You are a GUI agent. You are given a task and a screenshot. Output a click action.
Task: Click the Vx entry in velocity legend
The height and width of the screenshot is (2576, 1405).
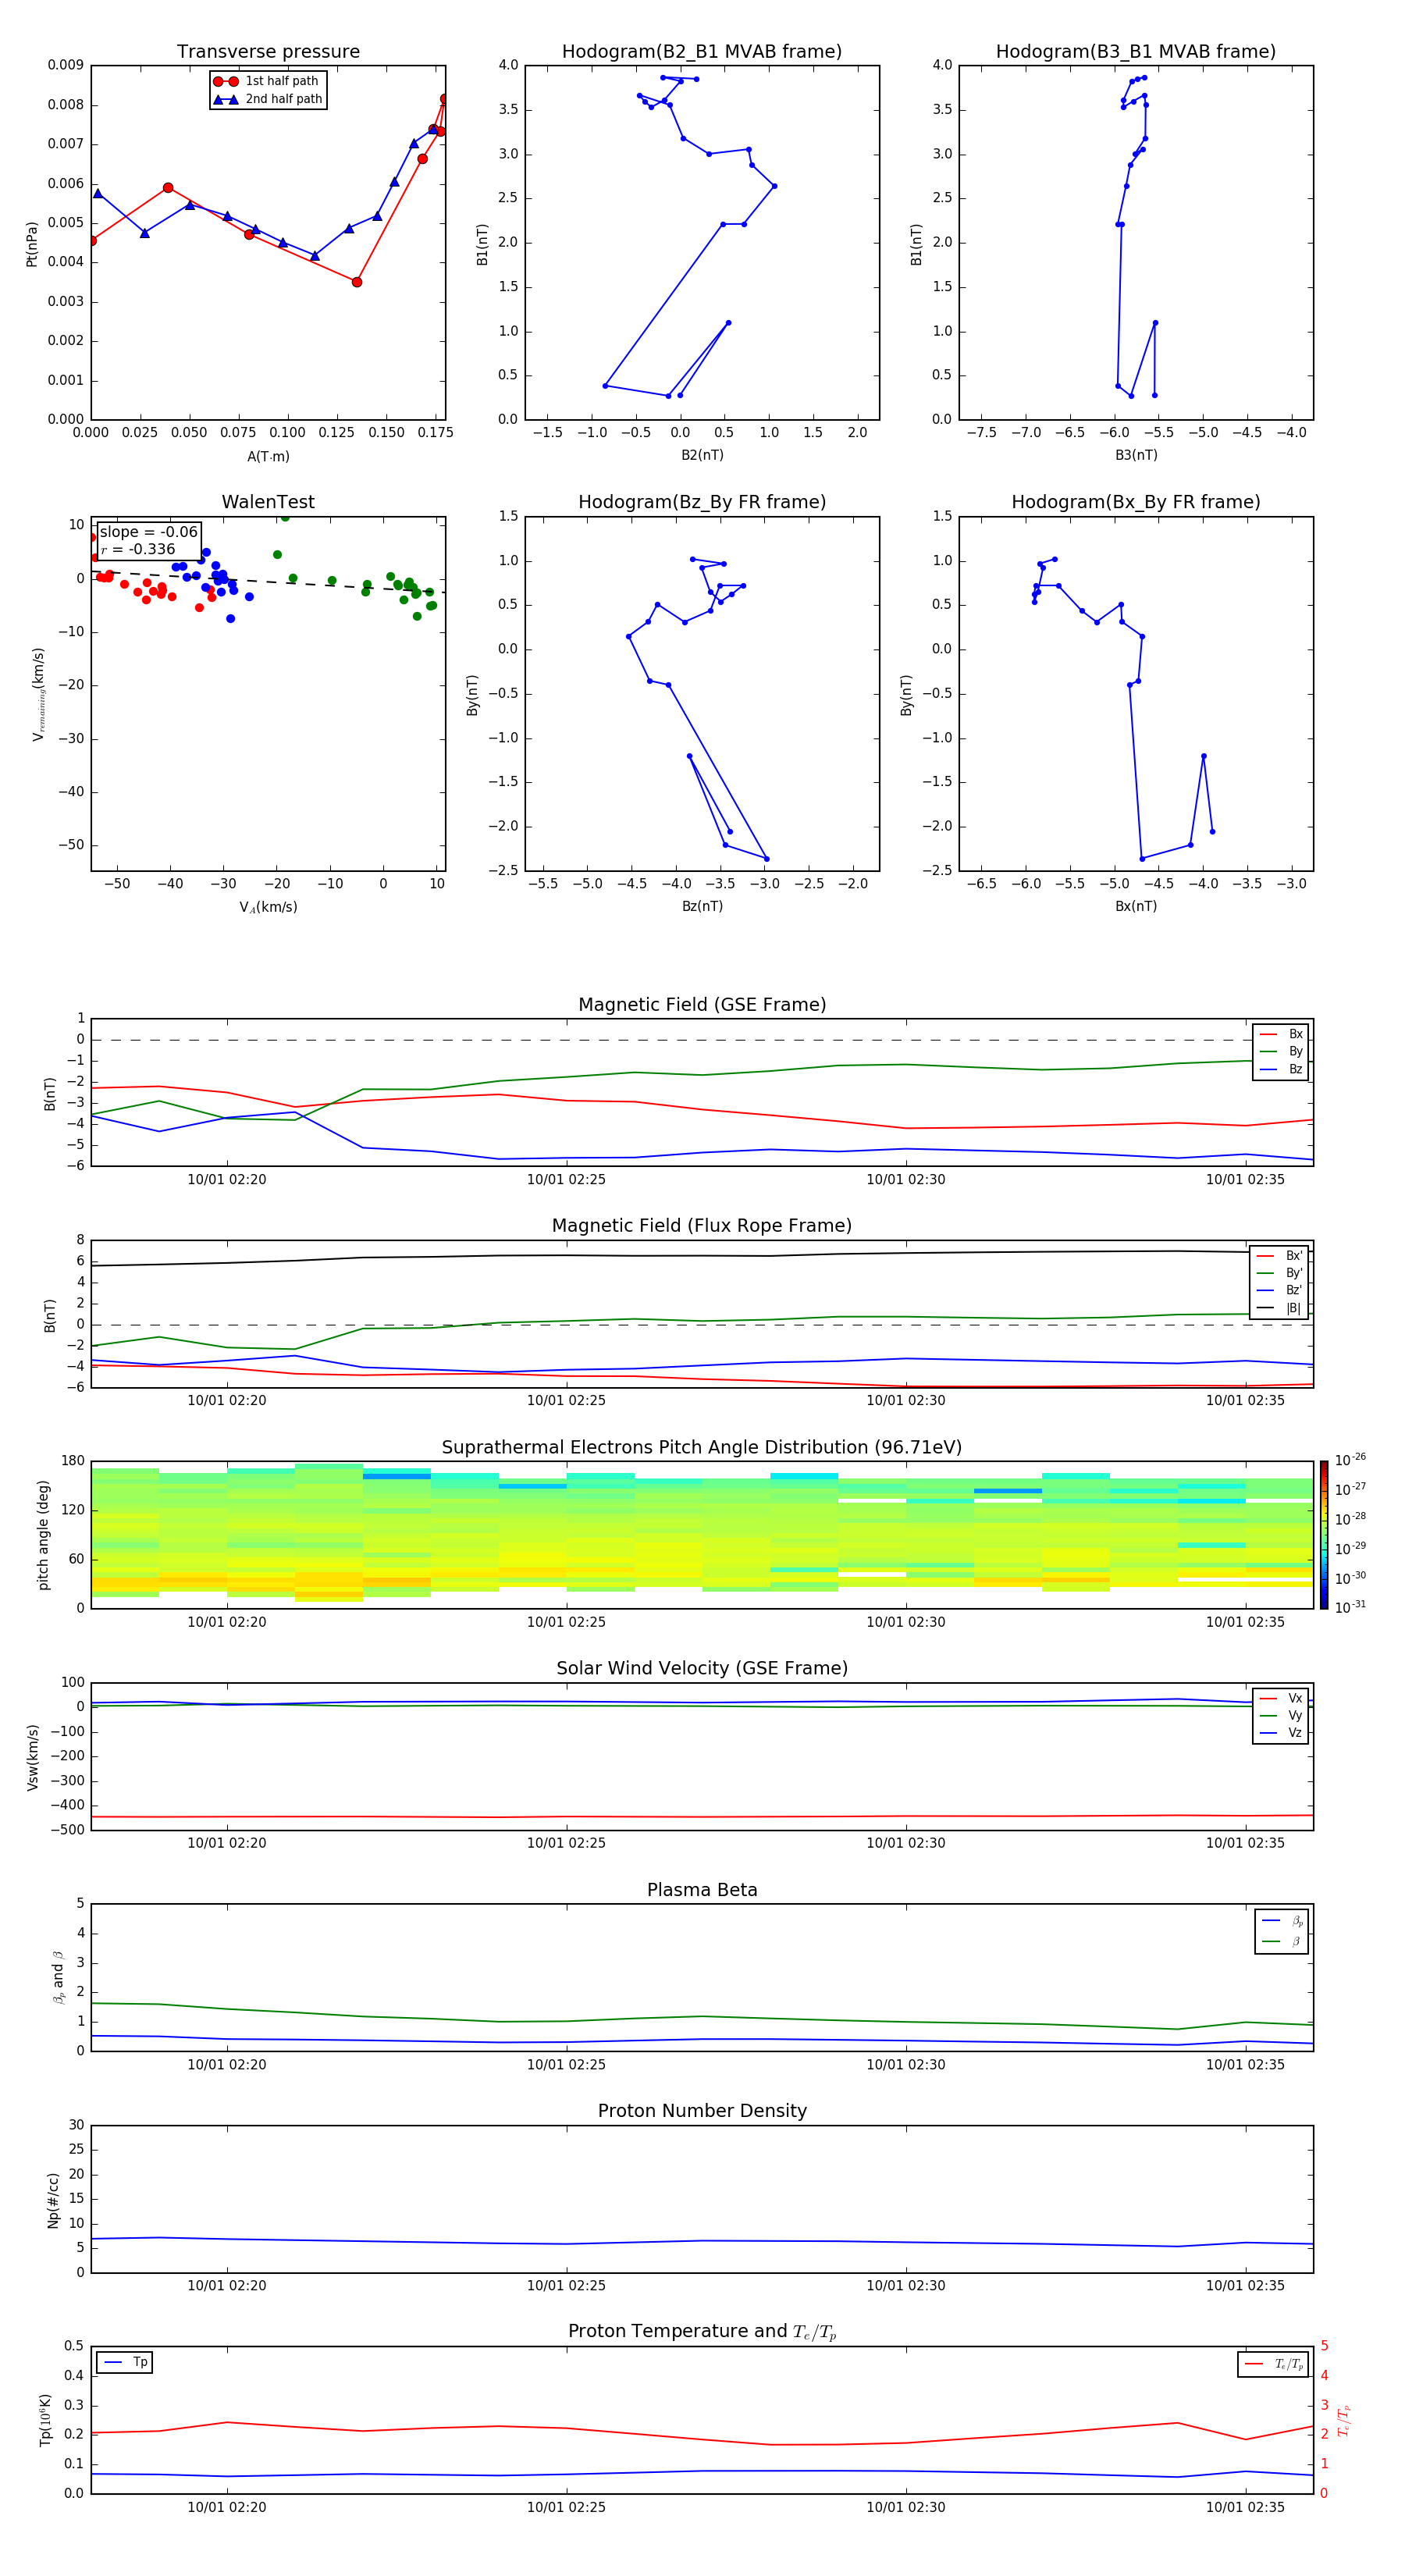[1280, 1698]
